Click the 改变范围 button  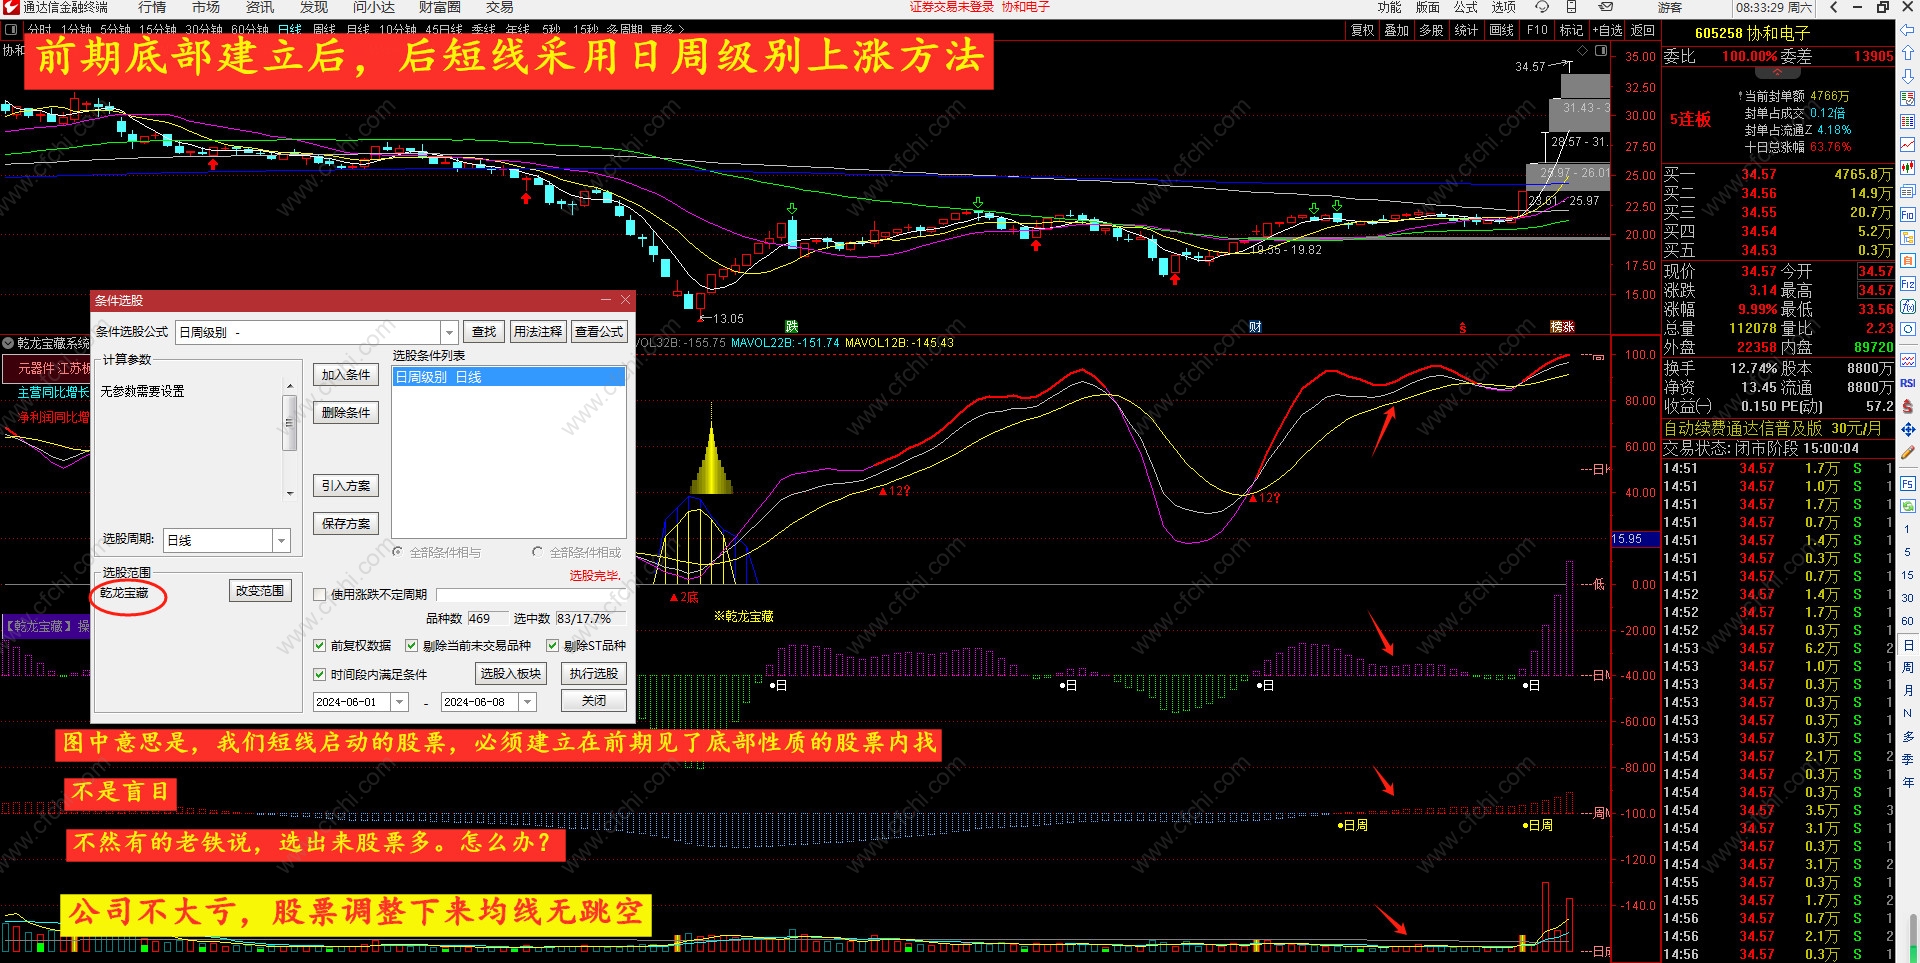(260, 591)
